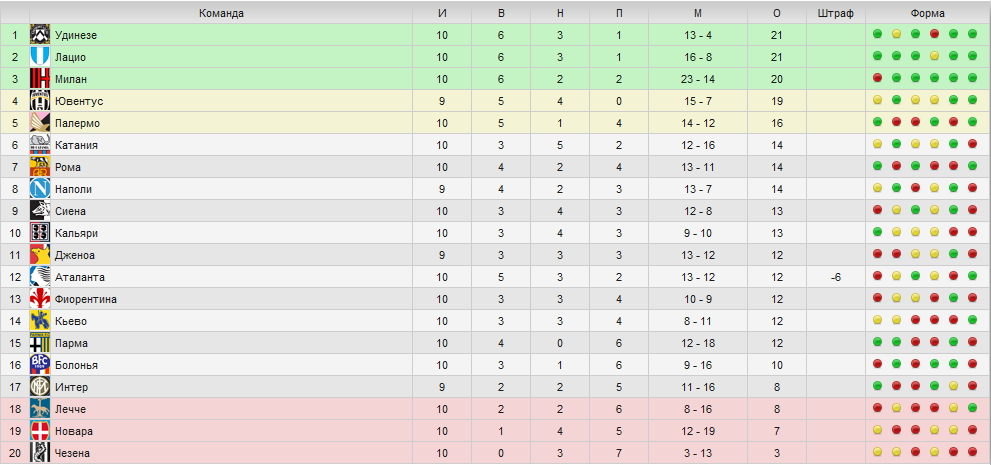This screenshot has height=465, width=991.
Task: Click the Форма column header
Action: point(928,13)
